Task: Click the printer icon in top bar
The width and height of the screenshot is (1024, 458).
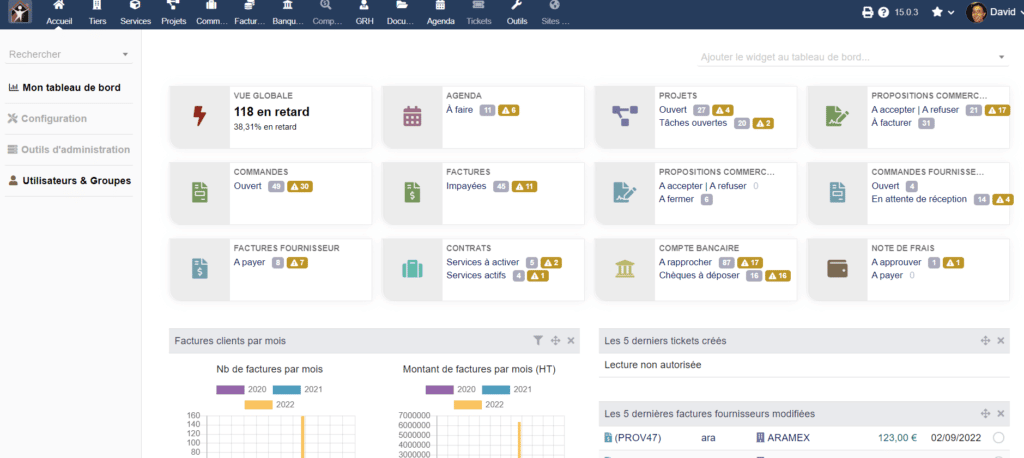Action: 868,12
